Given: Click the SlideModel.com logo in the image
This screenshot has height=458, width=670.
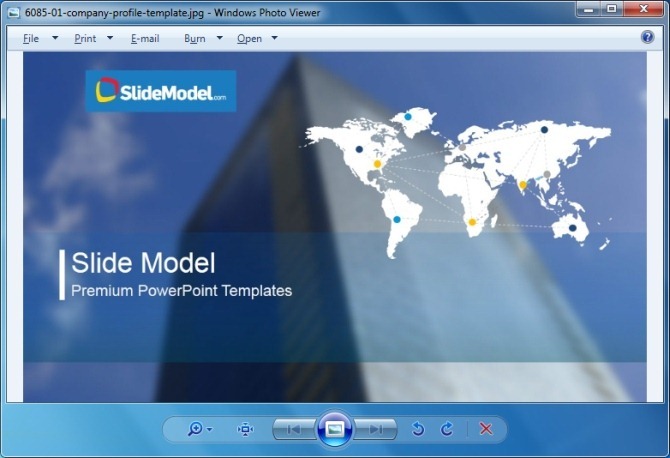Looking at the screenshot, I should (x=161, y=91).
